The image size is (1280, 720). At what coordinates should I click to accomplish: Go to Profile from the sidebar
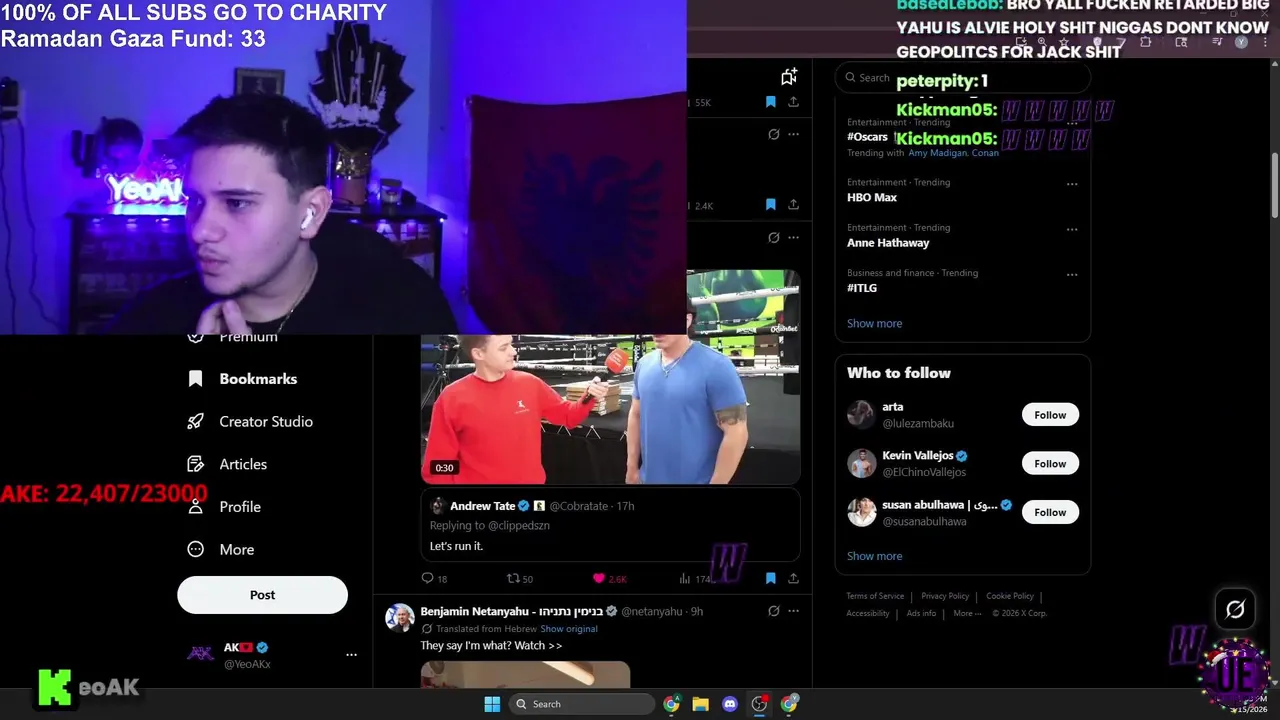(225, 507)
